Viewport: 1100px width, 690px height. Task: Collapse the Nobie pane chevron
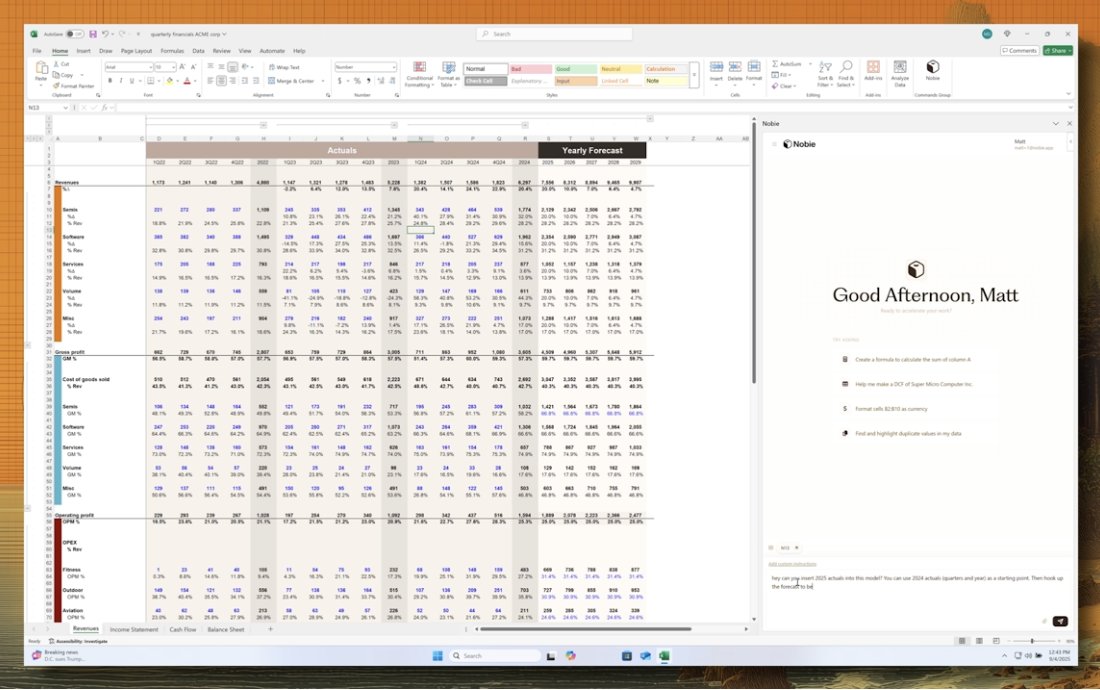[1055, 123]
